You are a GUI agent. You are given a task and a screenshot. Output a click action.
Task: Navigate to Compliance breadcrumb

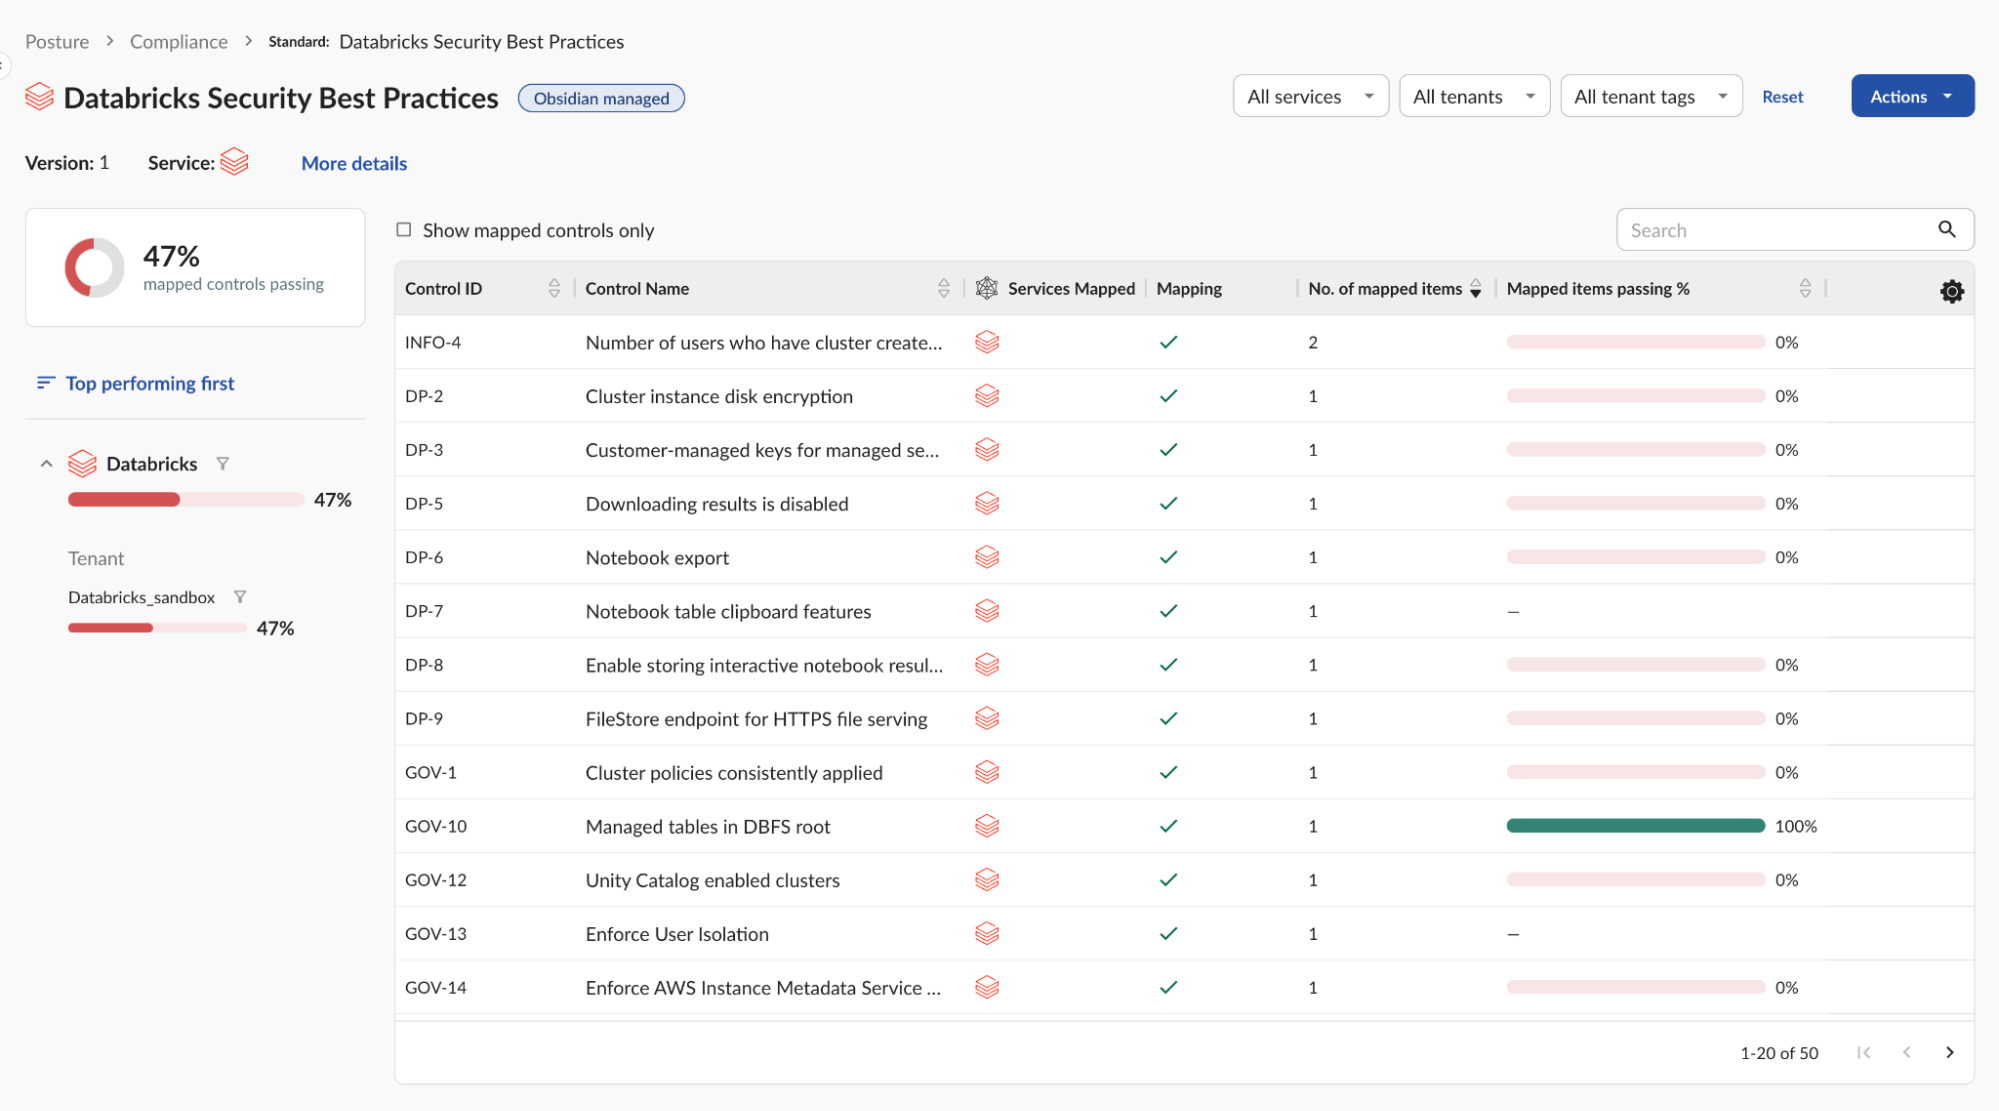(x=179, y=41)
